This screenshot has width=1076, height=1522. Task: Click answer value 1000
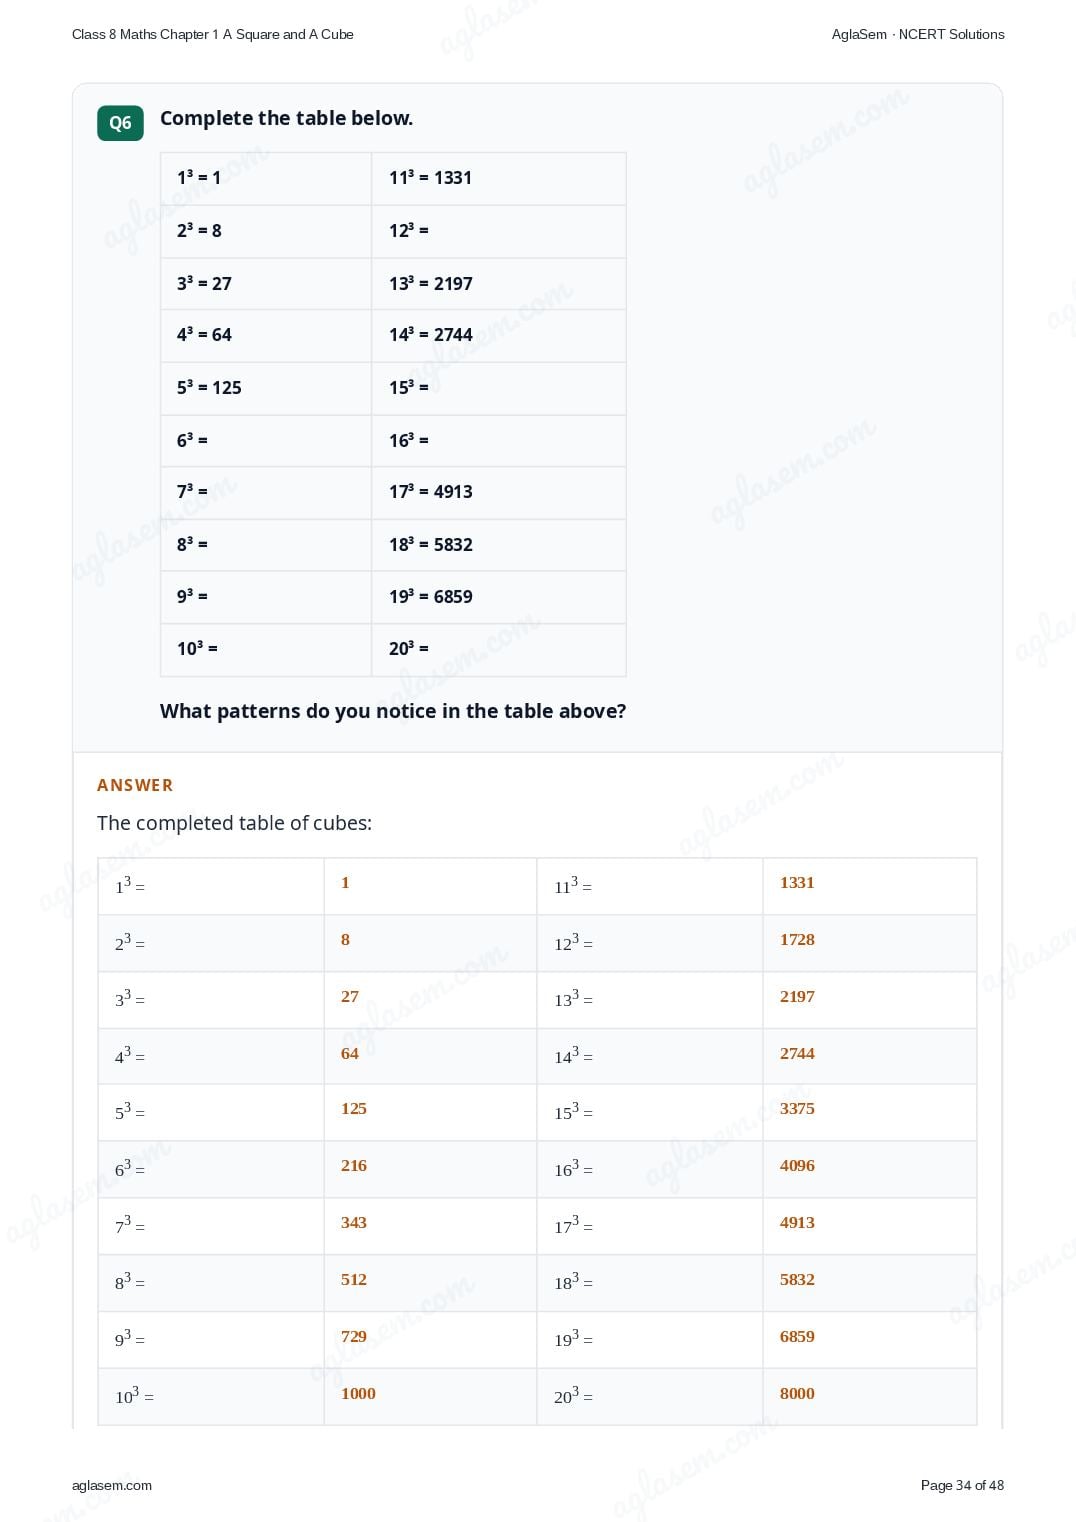(x=358, y=1393)
